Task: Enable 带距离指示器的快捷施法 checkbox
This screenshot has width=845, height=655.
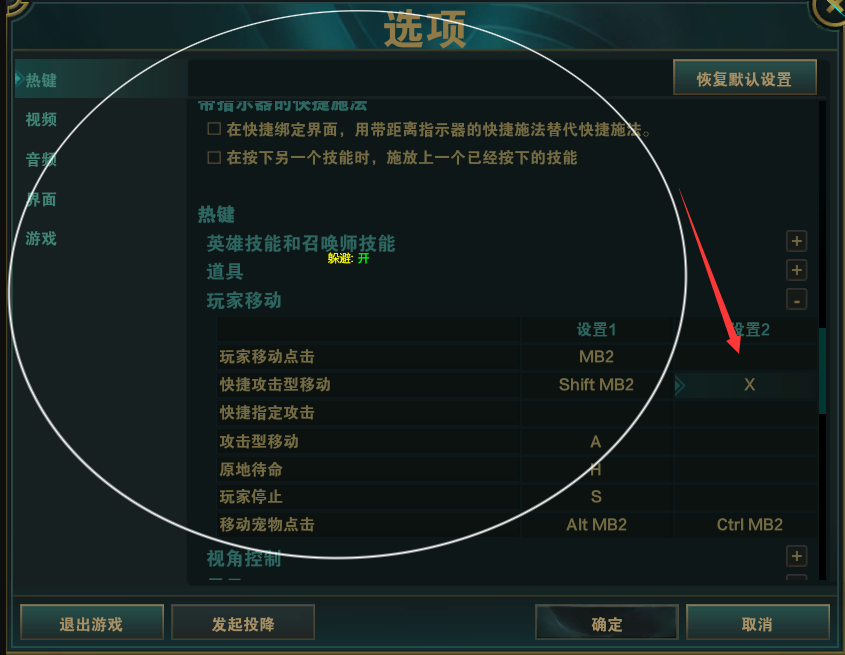Action: (x=214, y=129)
